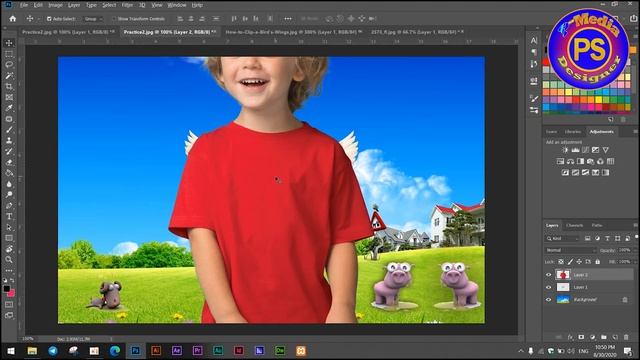640x360 pixels.
Task: Delete layer using trash icon
Action: click(x=626, y=337)
